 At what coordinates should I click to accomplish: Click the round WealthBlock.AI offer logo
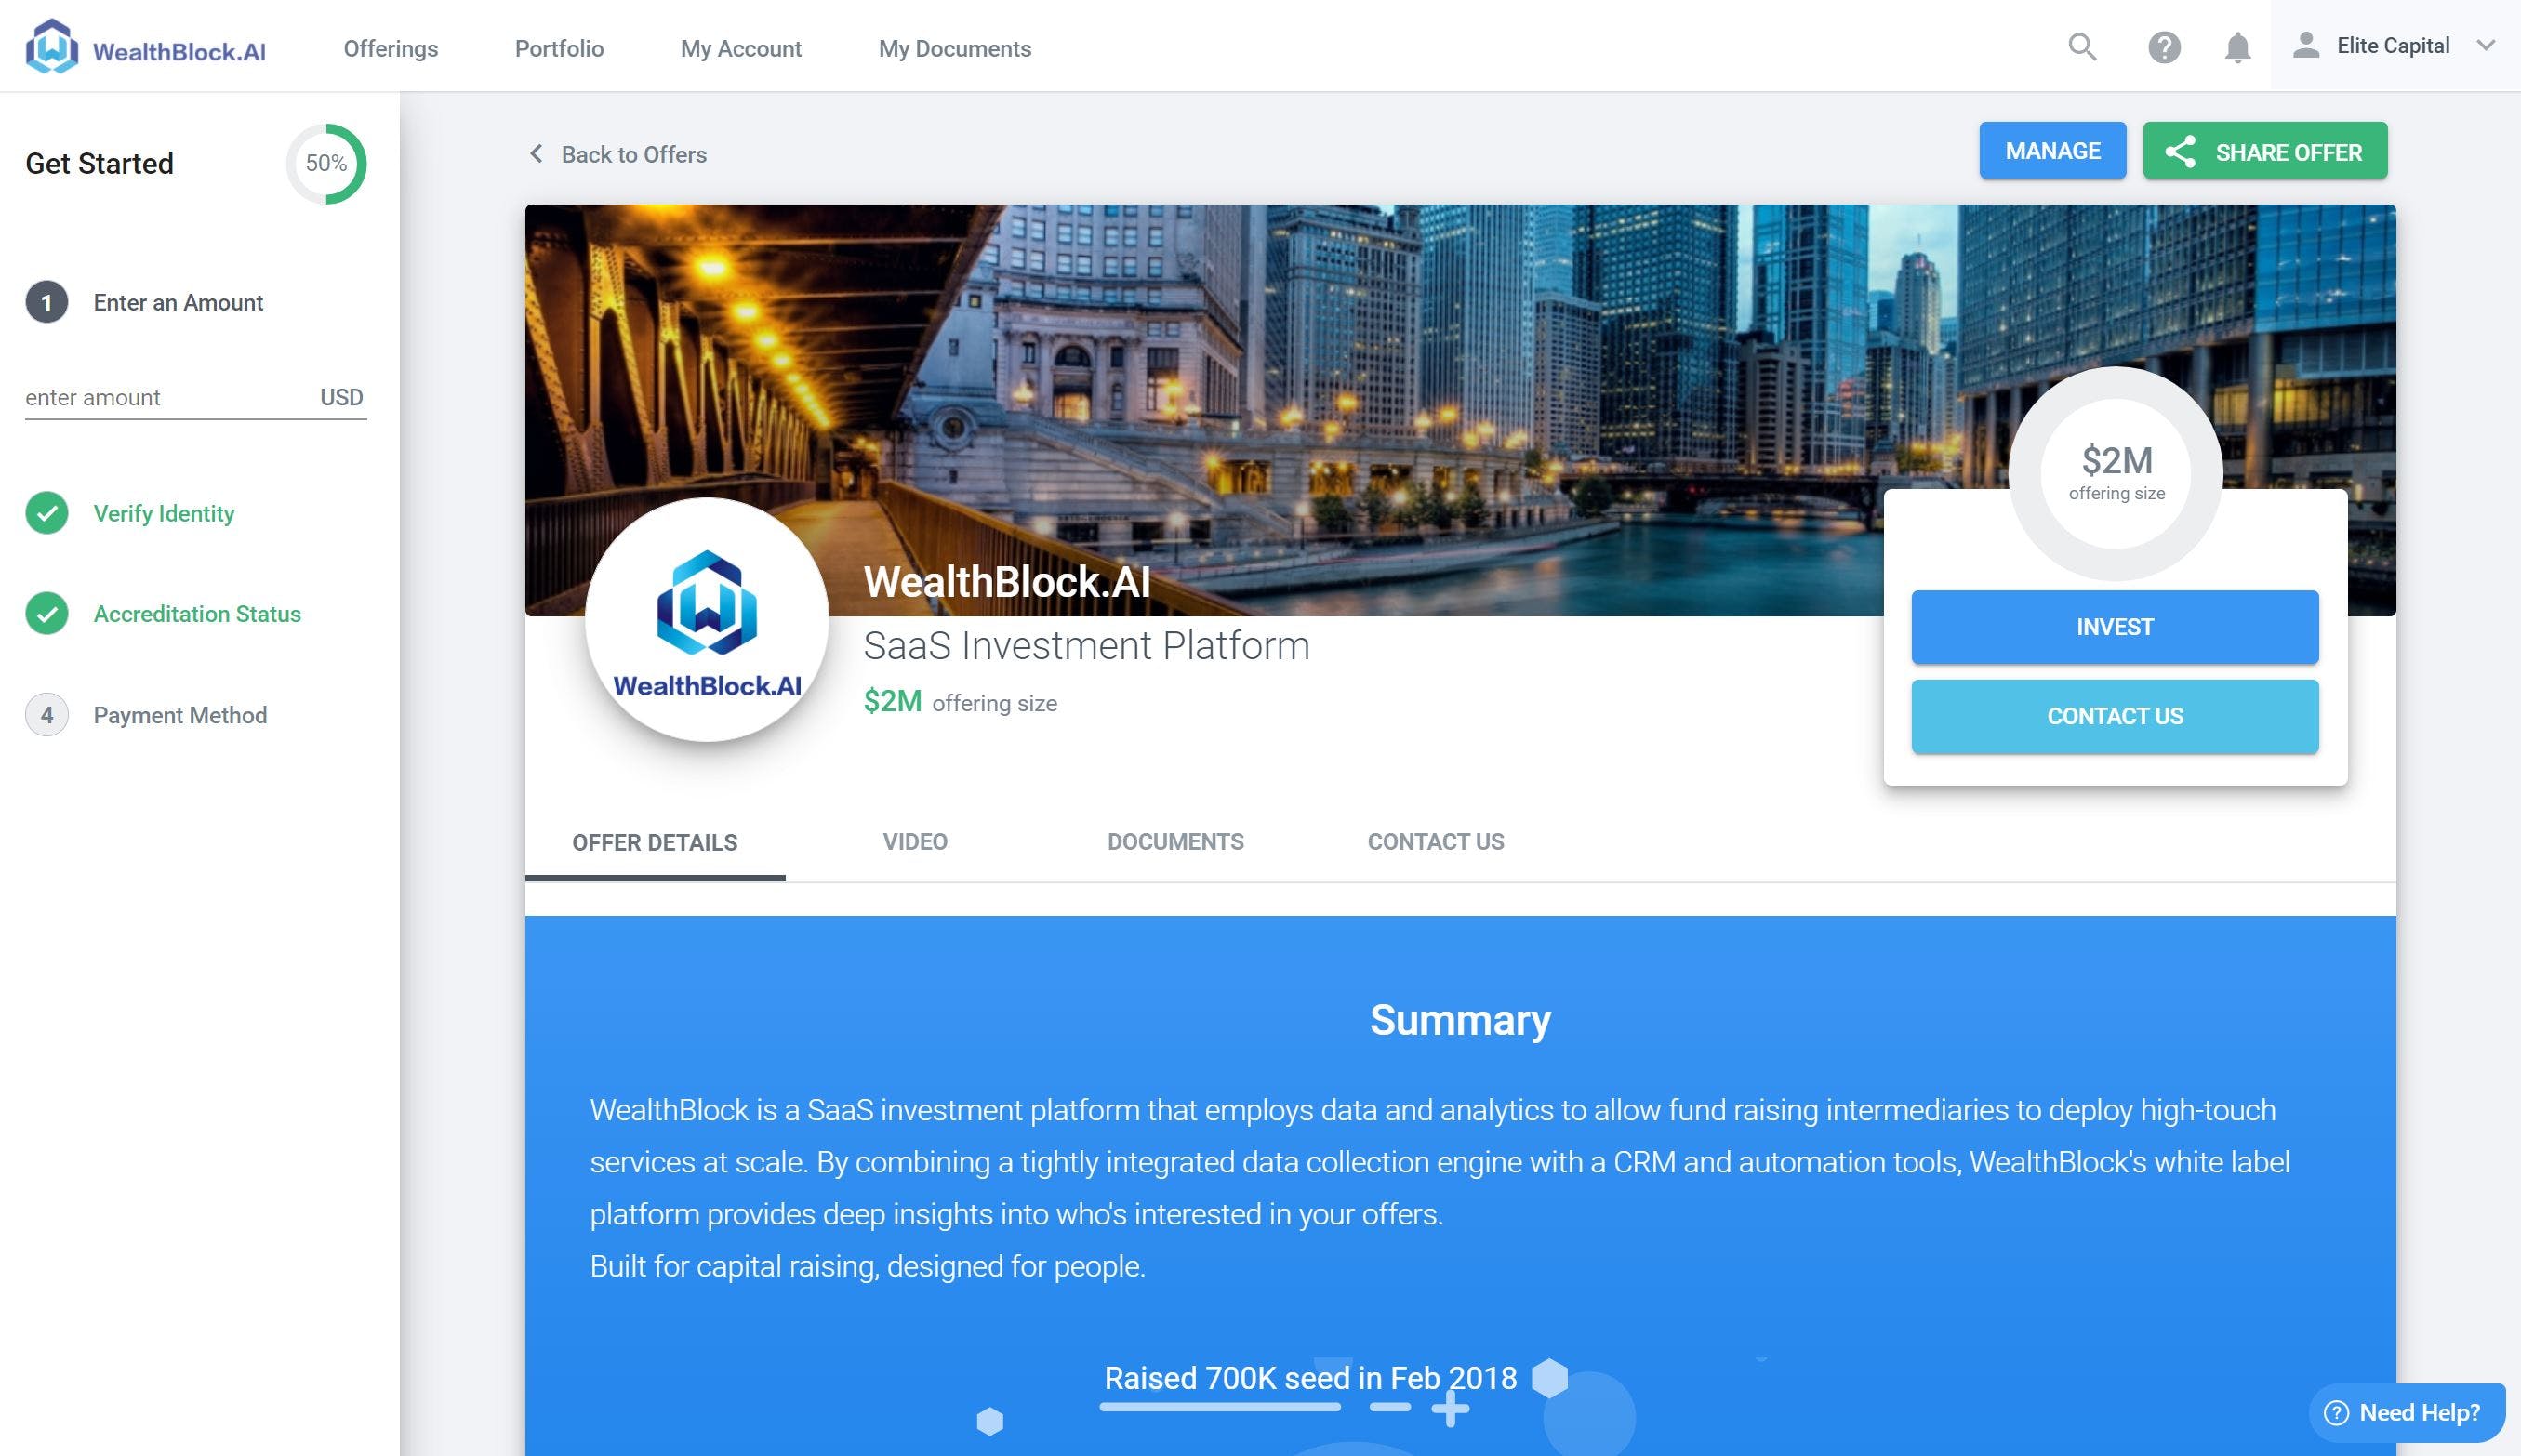(x=707, y=620)
